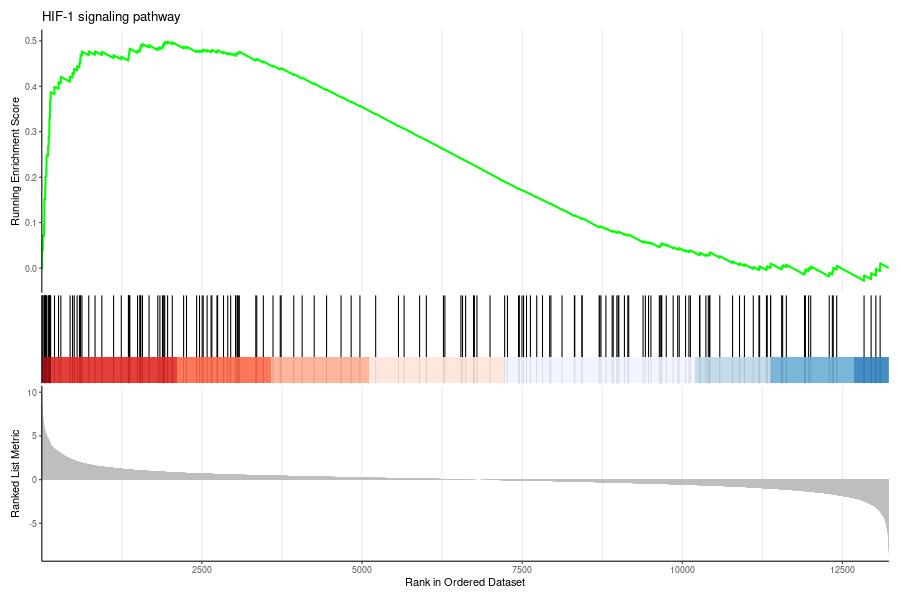Click the salmon color band segment
The image size is (900, 600).
320,370
